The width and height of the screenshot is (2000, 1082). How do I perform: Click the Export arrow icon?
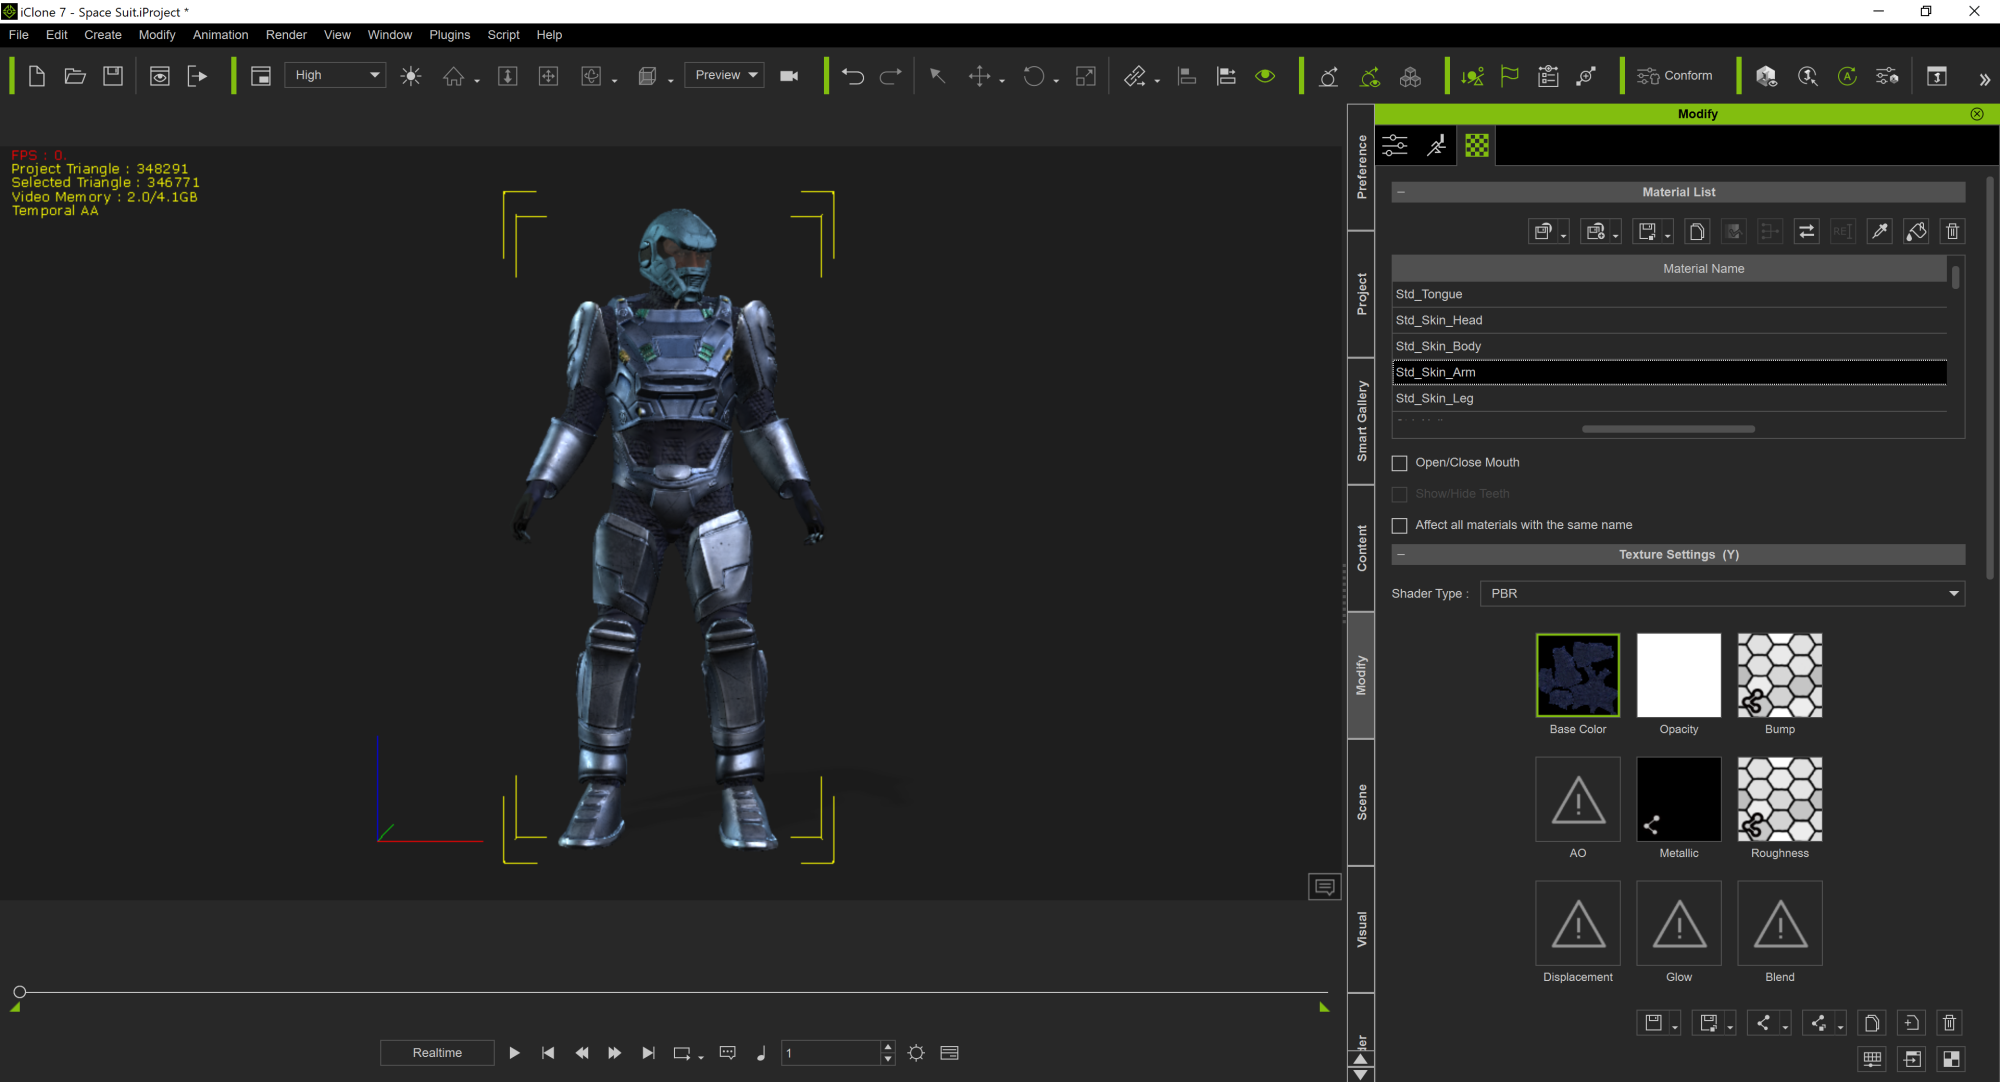point(197,76)
